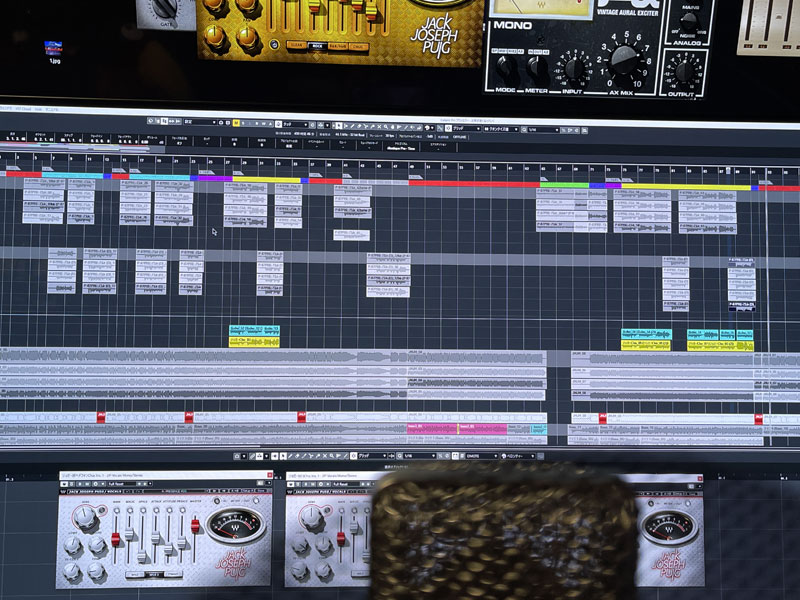Select the arrow Object Selection tool in top Cubase toolbar
This screenshot has height=600, width=800.
[338, 126]
